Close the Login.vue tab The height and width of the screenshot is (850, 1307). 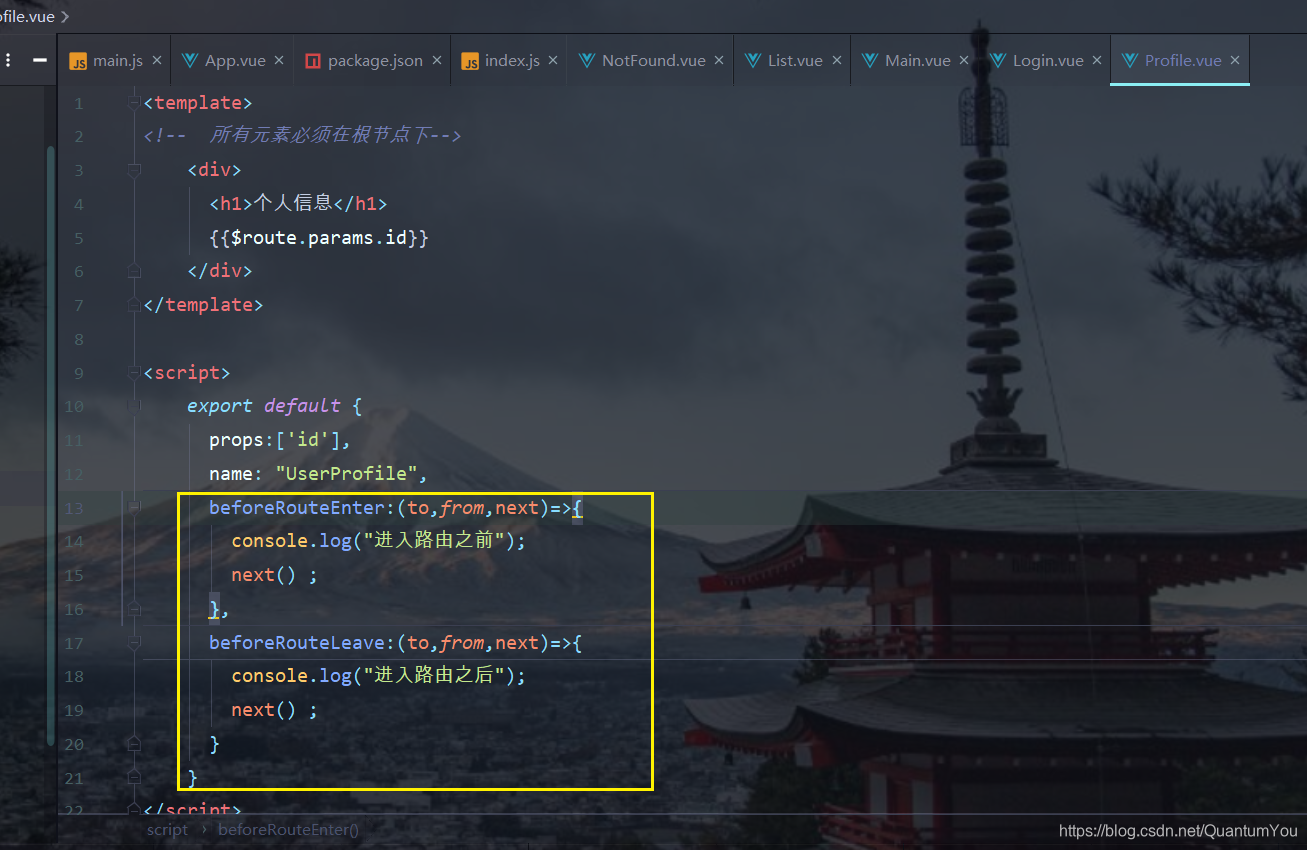point(1097,61)
